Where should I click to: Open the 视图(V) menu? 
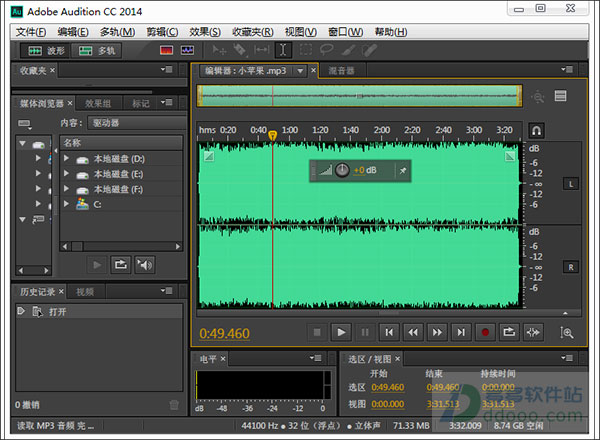(301, 32)
